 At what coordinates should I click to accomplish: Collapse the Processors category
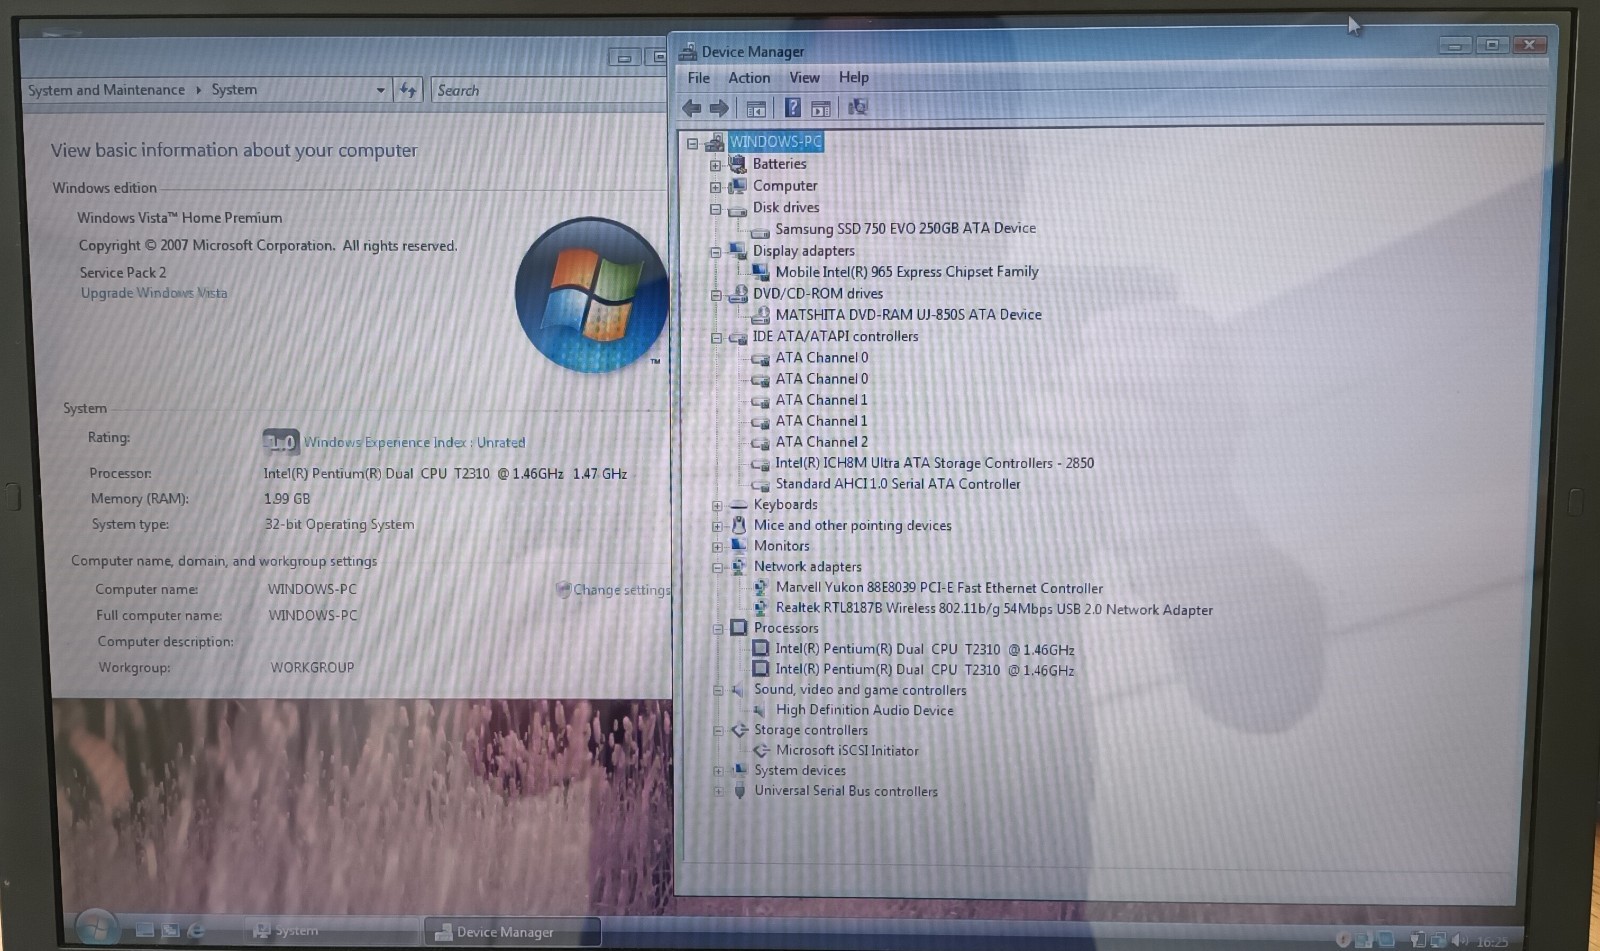click(717, 629)
